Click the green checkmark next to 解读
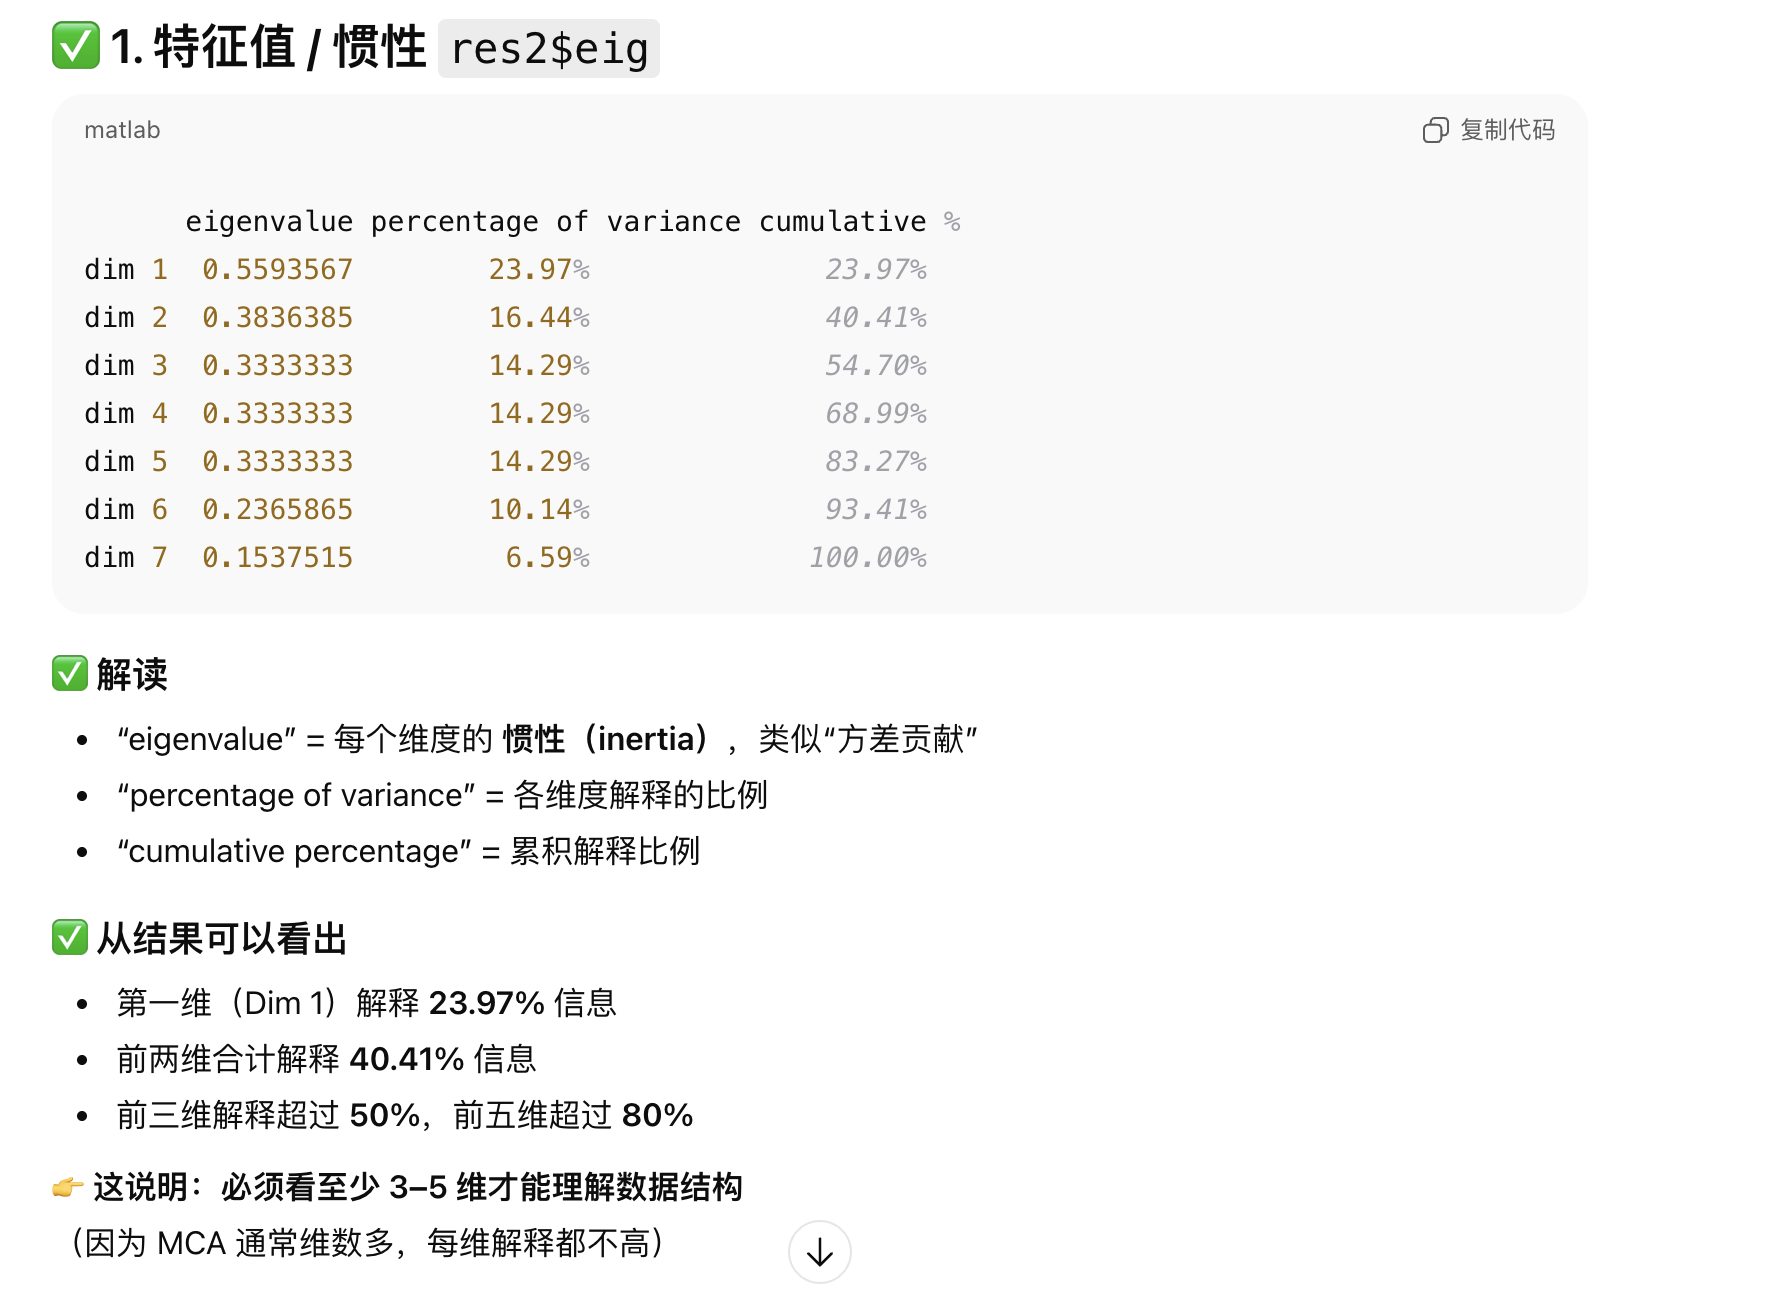The image size is (1780, 1306). [70, 674]
